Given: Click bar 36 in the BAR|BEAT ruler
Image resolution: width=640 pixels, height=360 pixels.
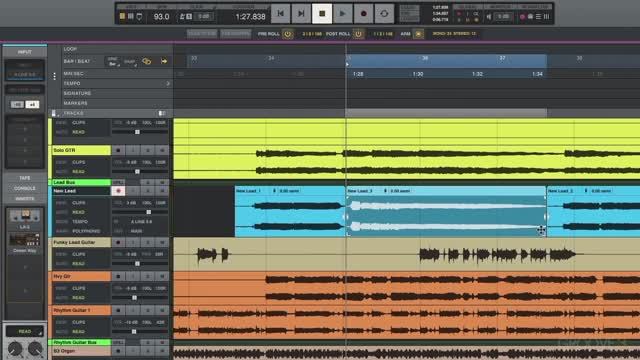Looking at the screenshot, I should [425, 58].
